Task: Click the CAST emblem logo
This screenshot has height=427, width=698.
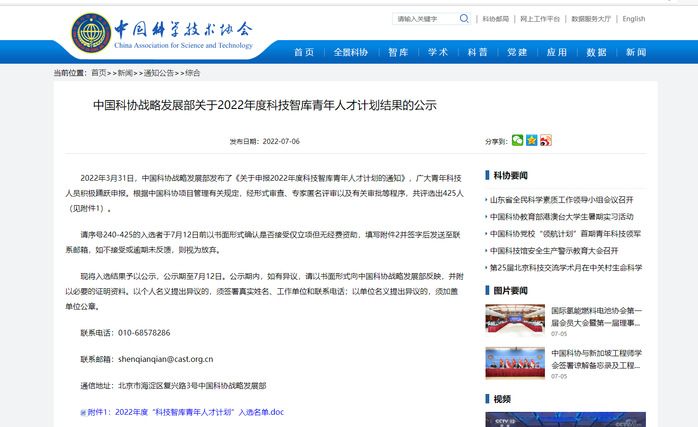Action: pyautogui.click(x=91, y=33)
